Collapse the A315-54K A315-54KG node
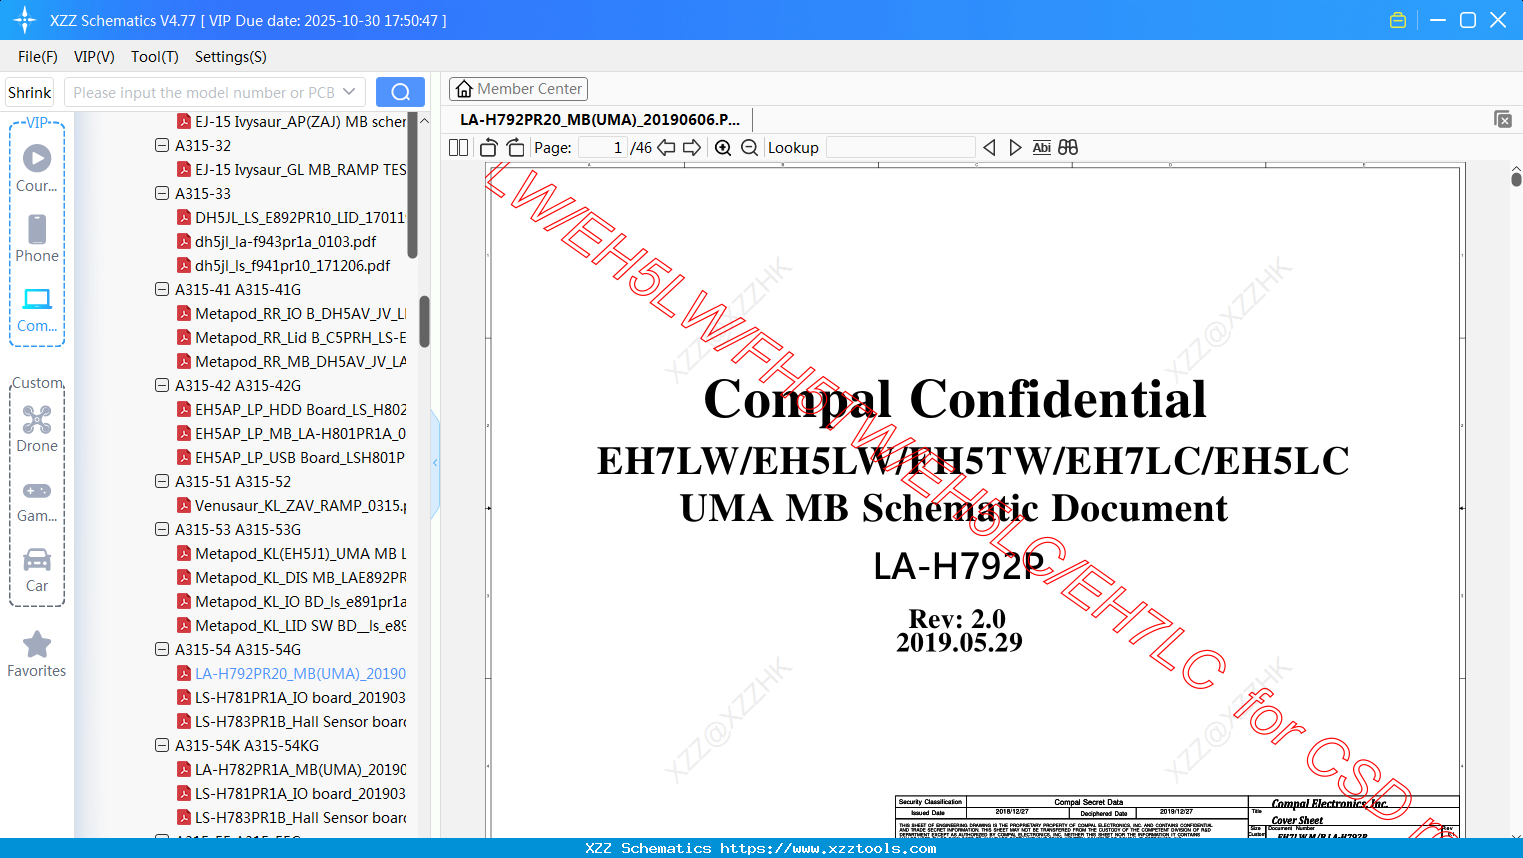 [x=162, y=745]
